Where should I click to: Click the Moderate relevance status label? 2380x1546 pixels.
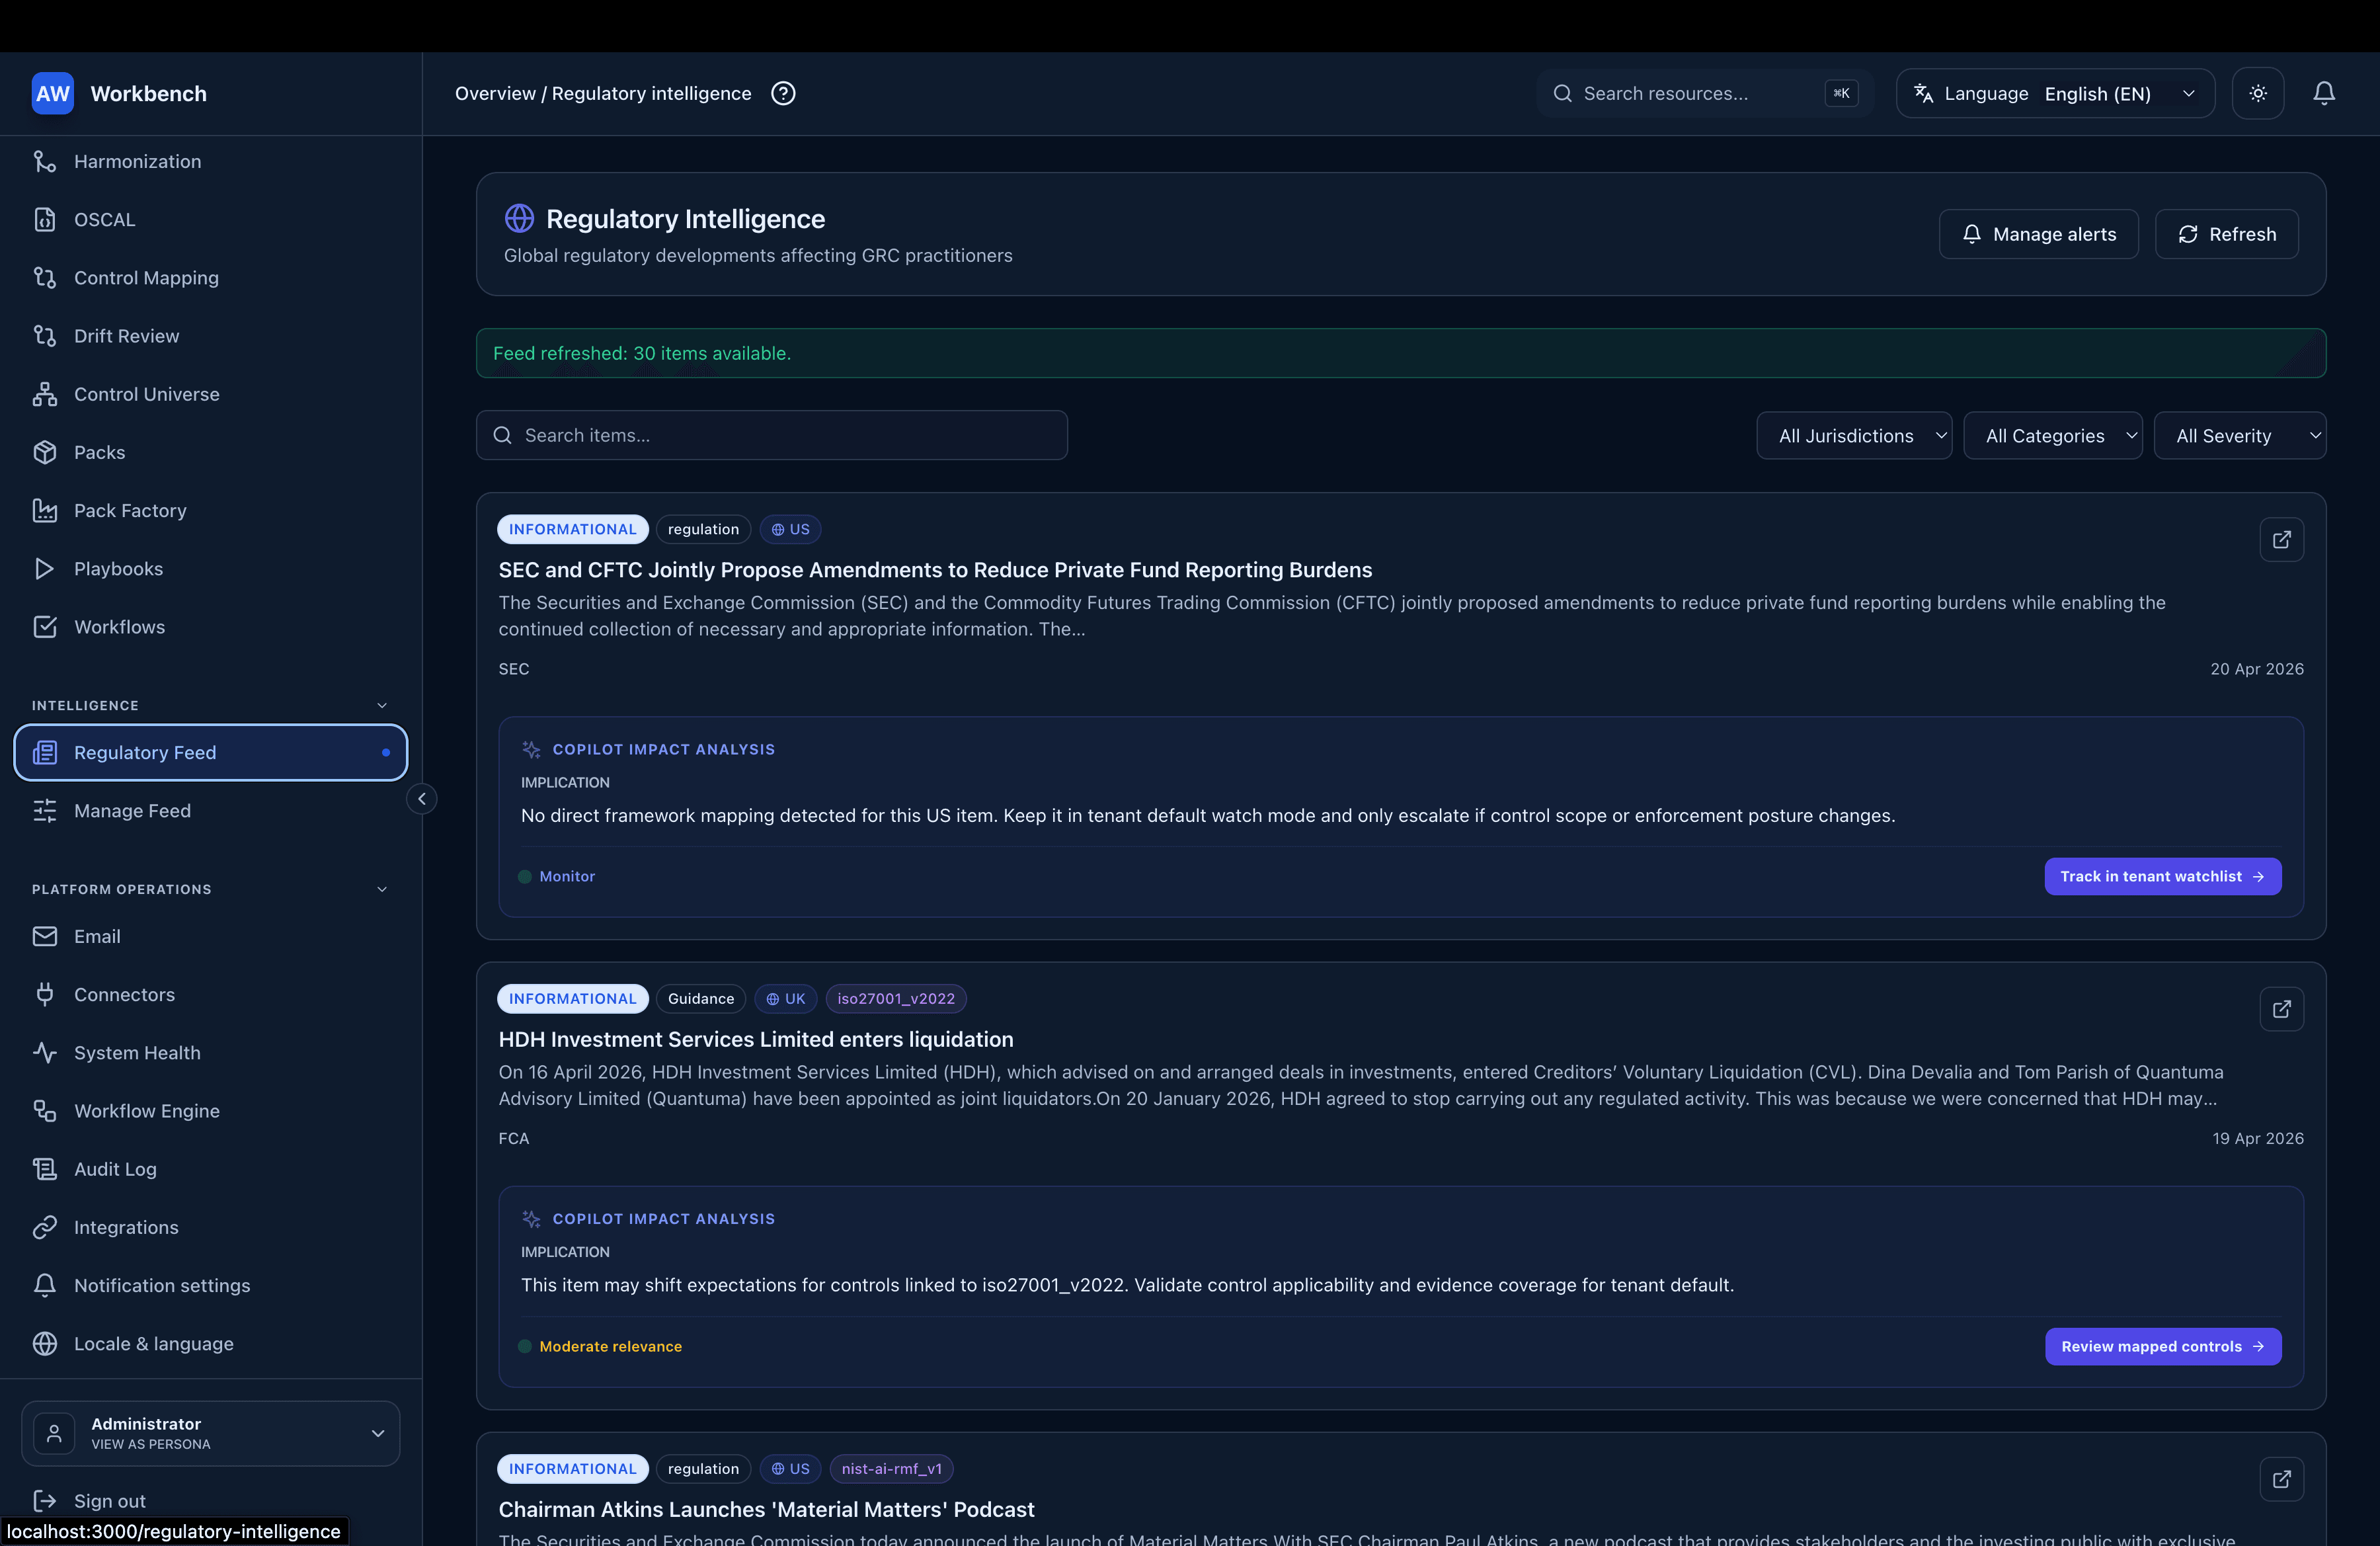[610, 1346]
